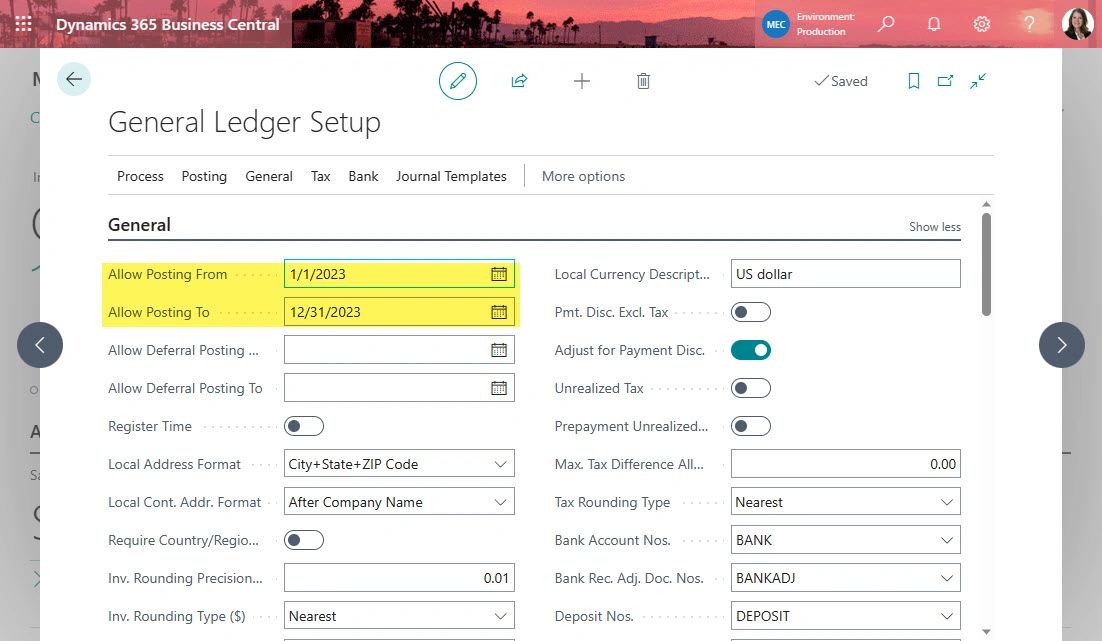The width and height of the screenshot is (1102, 641).
Task: Click the Local Currency Description field
Action: pyautogui.click(x=845, y=274)
